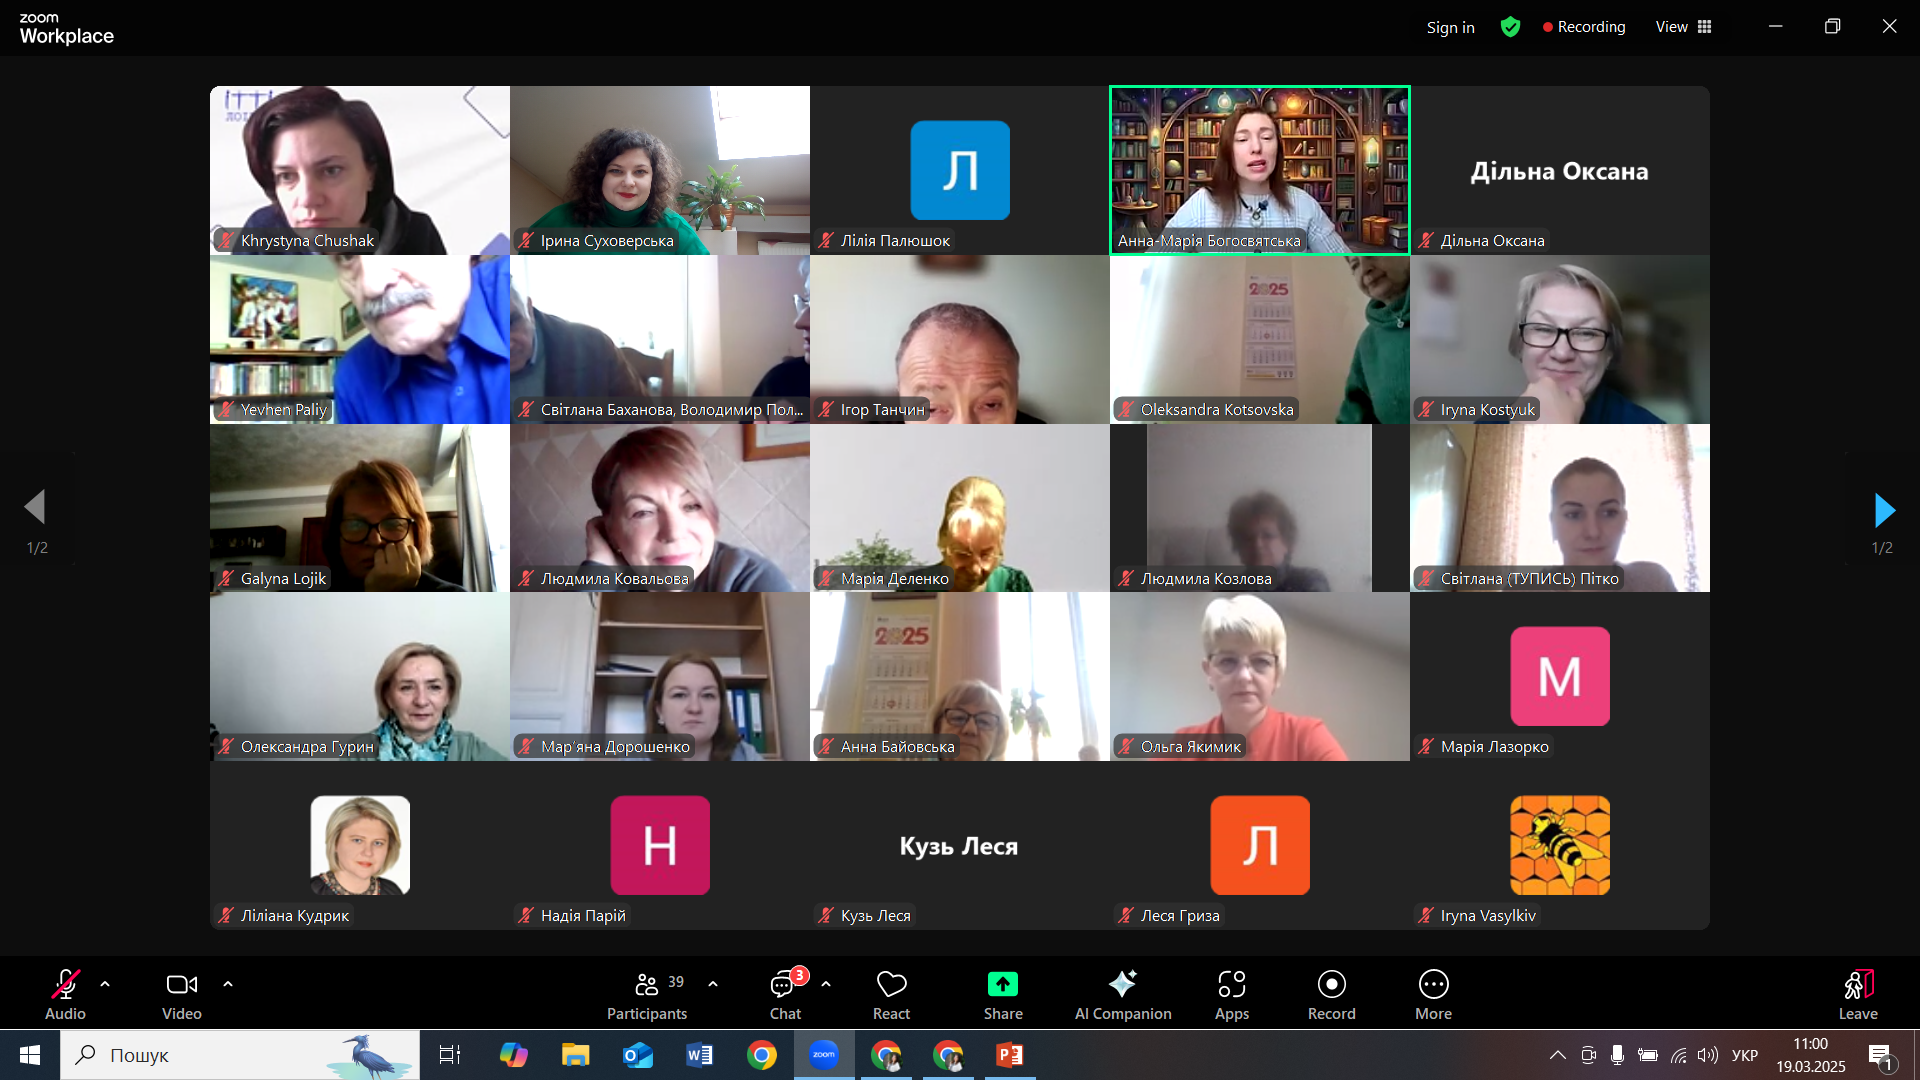Leave the meeting

click(x=1857, y=986)
